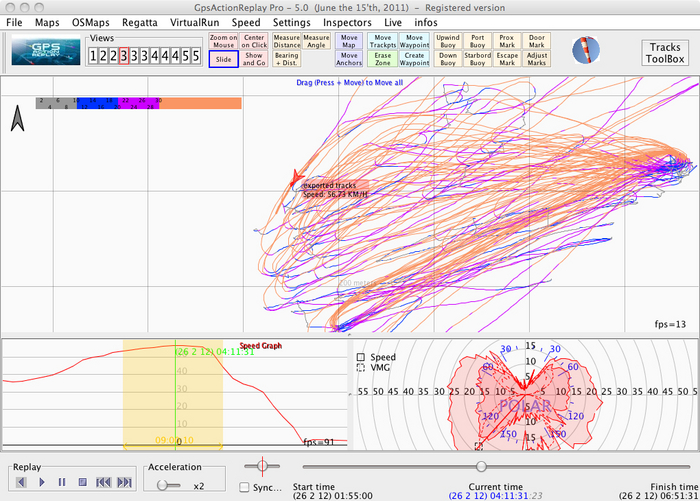
Task: Start replay with the play button
Action: pos(42,482)
